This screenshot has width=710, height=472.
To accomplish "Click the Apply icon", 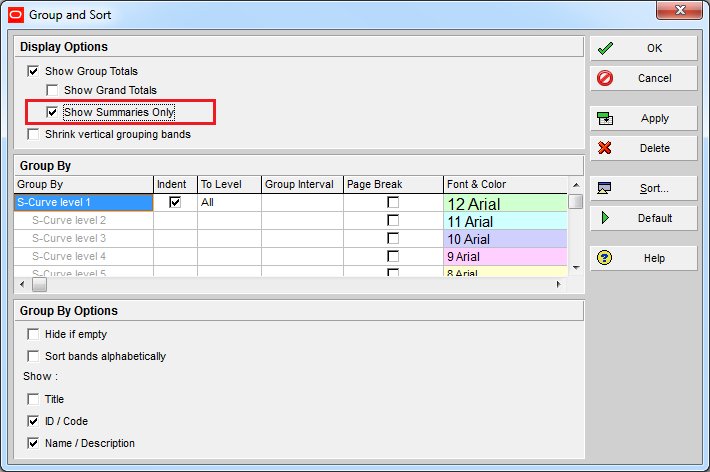I will tap(605, 119).
